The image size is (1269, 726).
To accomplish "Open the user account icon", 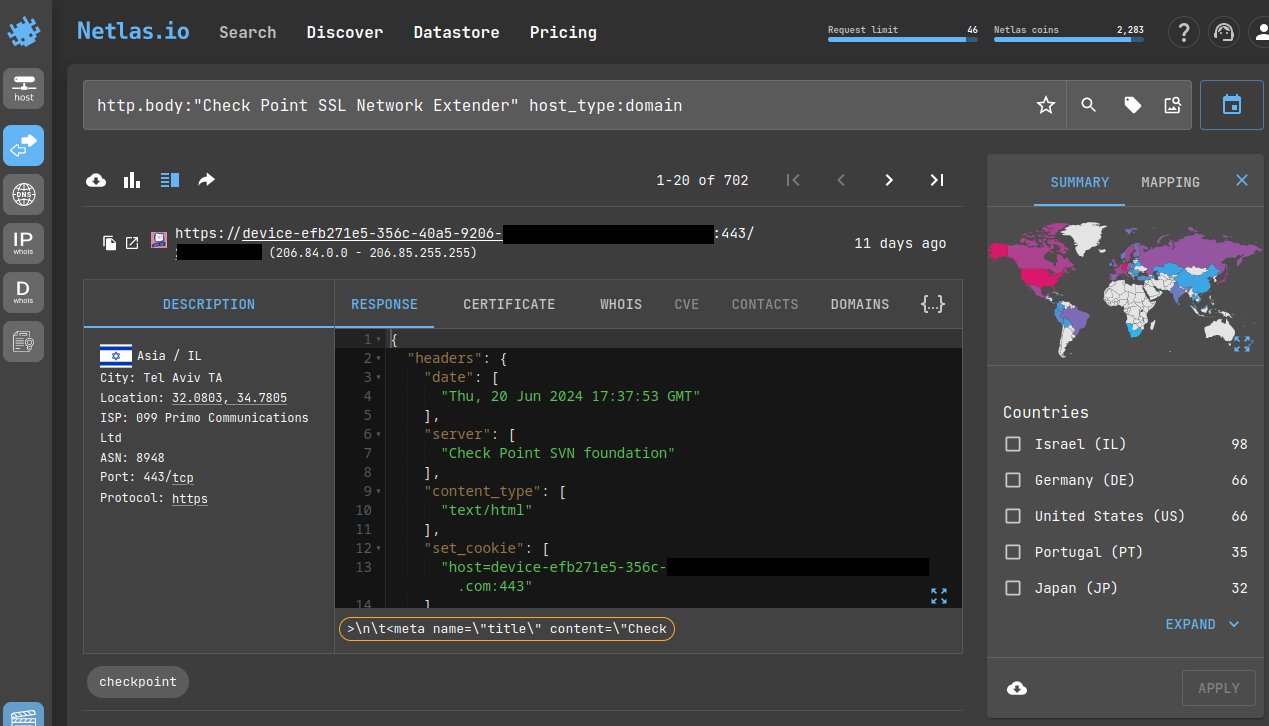I will tap(1260, 33).
